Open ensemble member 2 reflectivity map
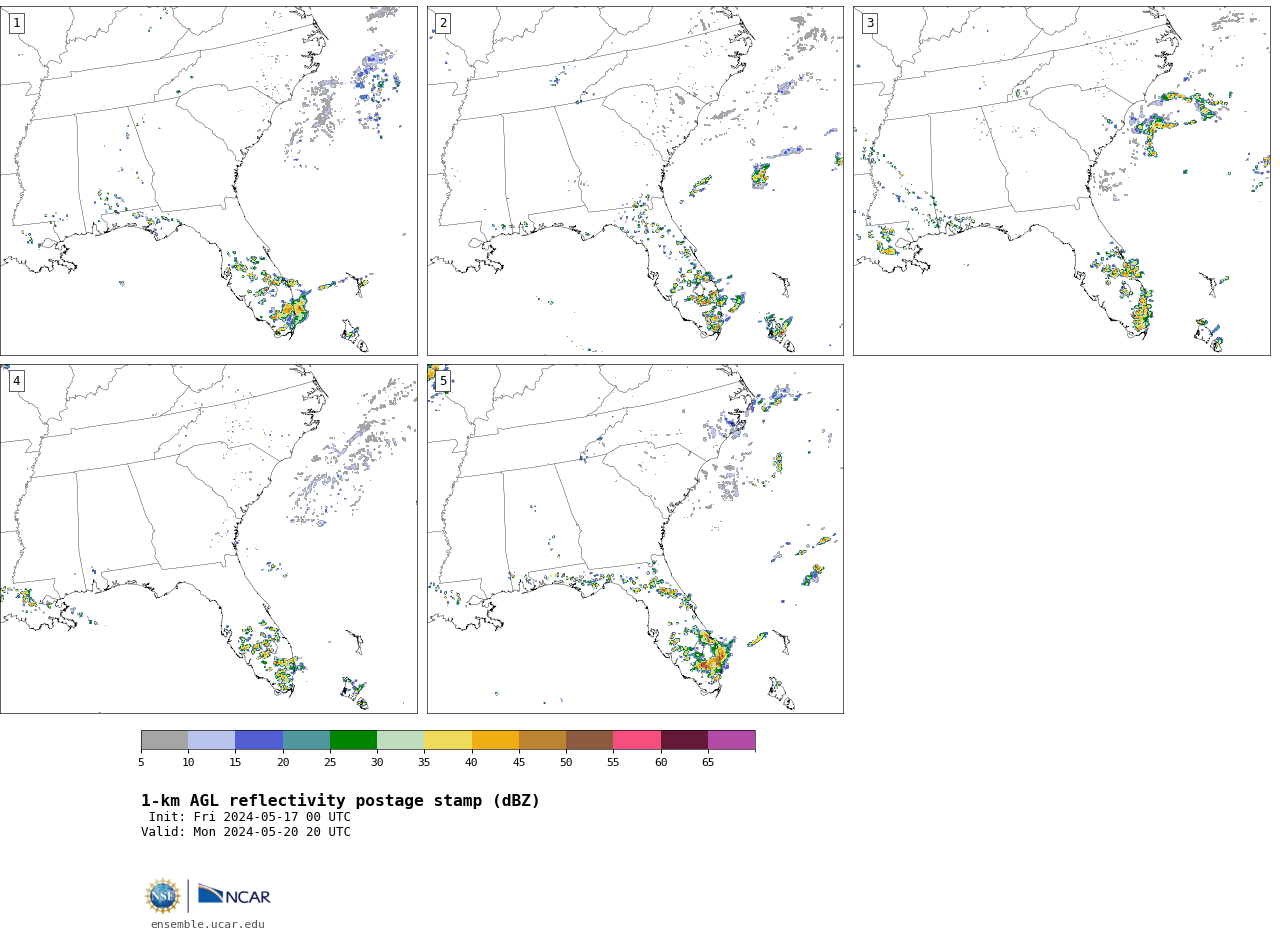This screenshot has width=1280, height=936. coord(635,181)
